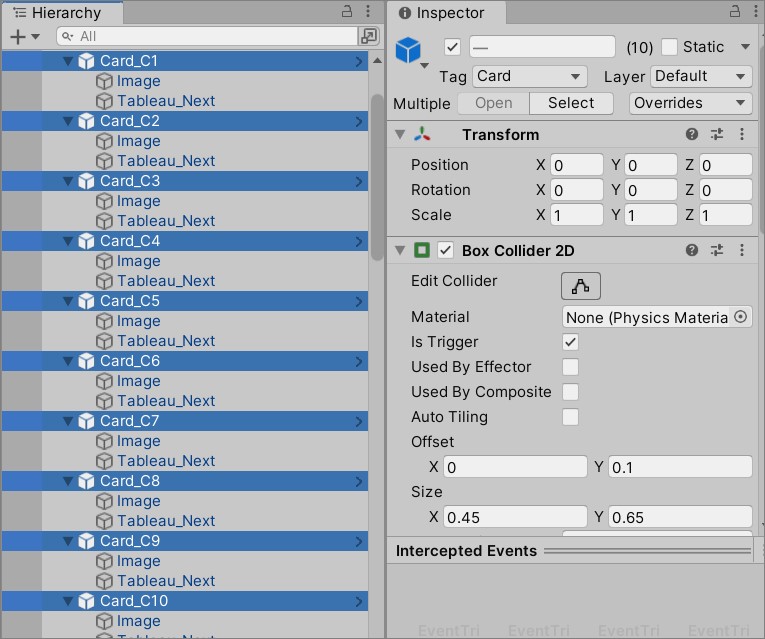Viewport: 765px width, 639px height.
Task: Open Box Collider 2D help reference
Action: tap(692, 251)
